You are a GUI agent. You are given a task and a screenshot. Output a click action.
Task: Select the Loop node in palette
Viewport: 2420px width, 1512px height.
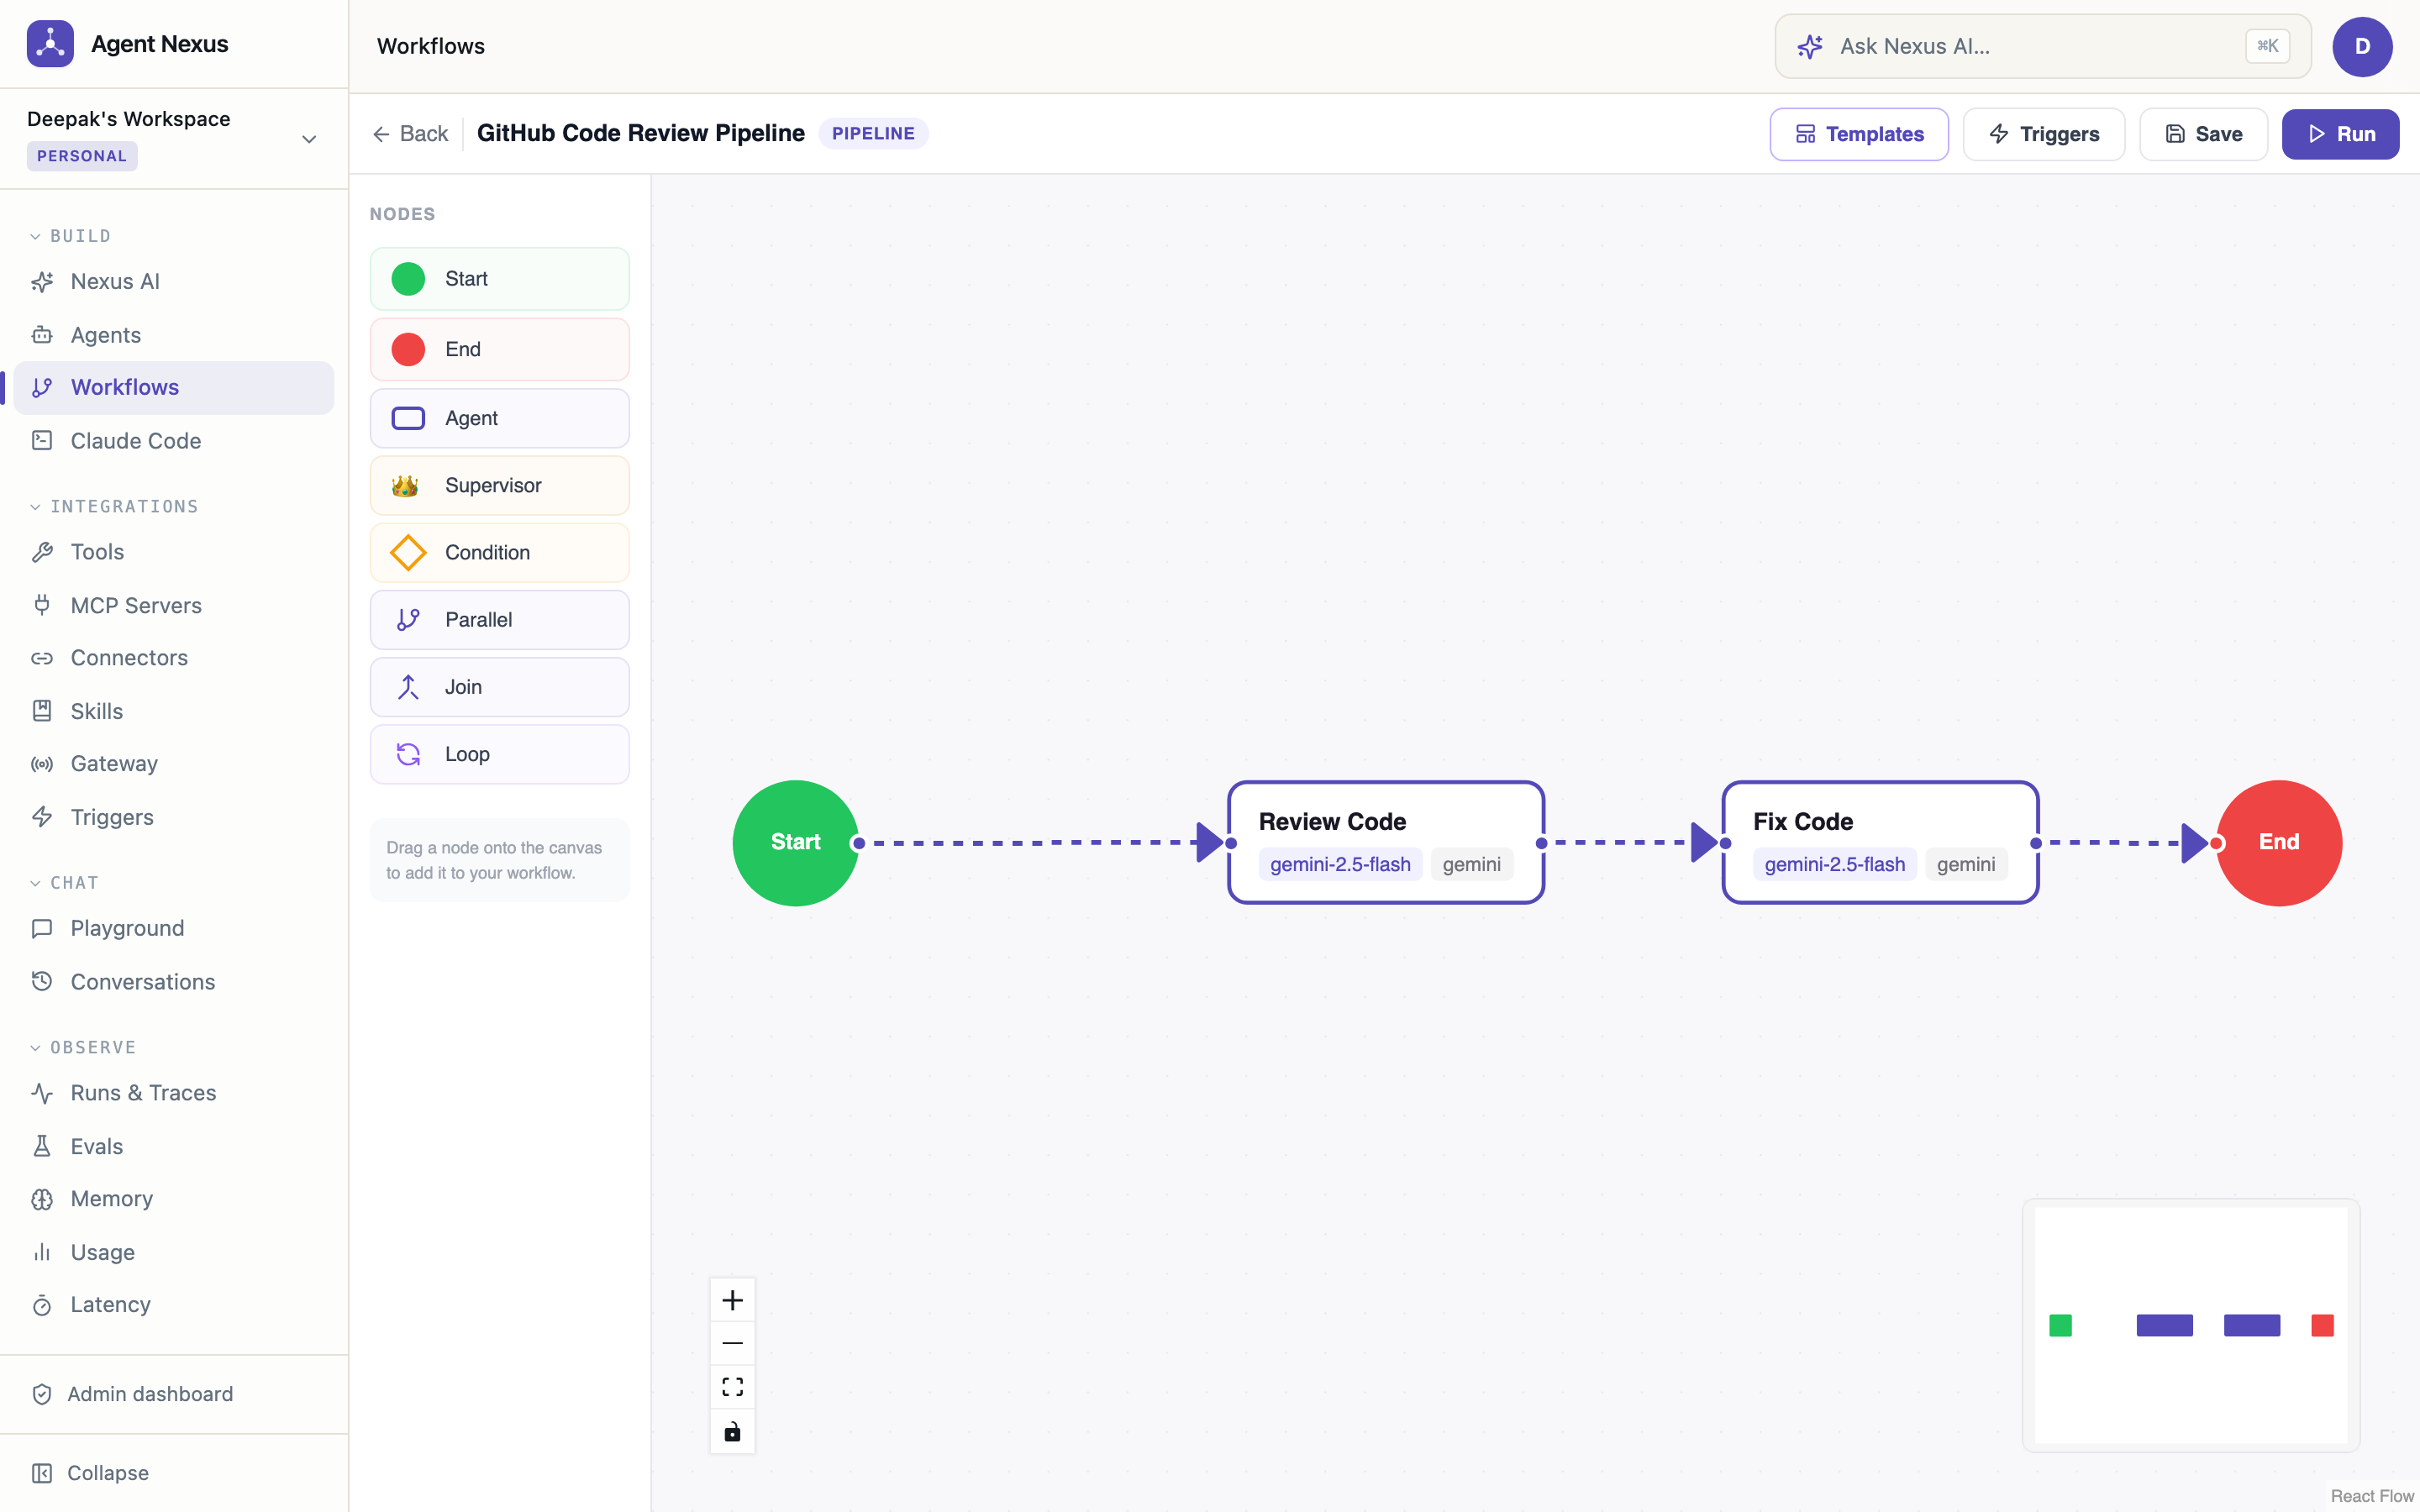(499, 754)
